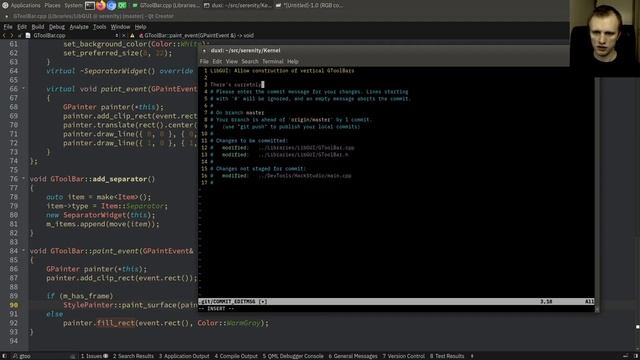Screen dimensions: 640x360
Task: Open the Version Control pane
Action: [403, 356]
